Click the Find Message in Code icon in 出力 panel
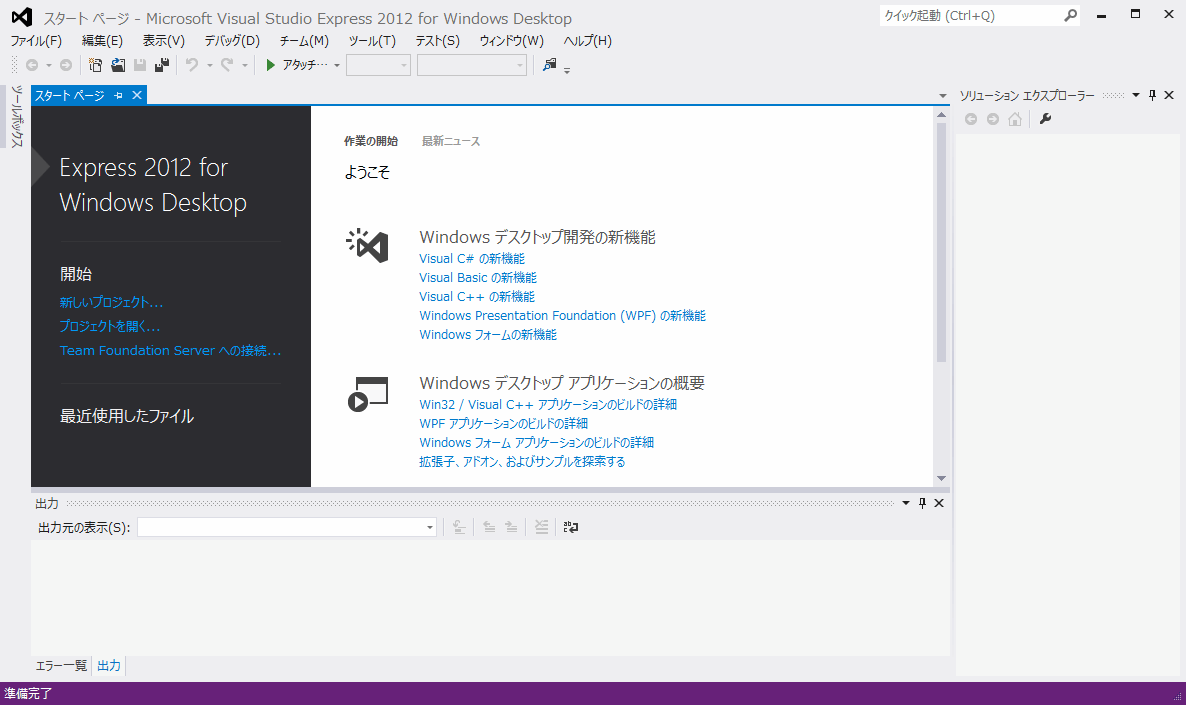 click(x=459, y=527)
